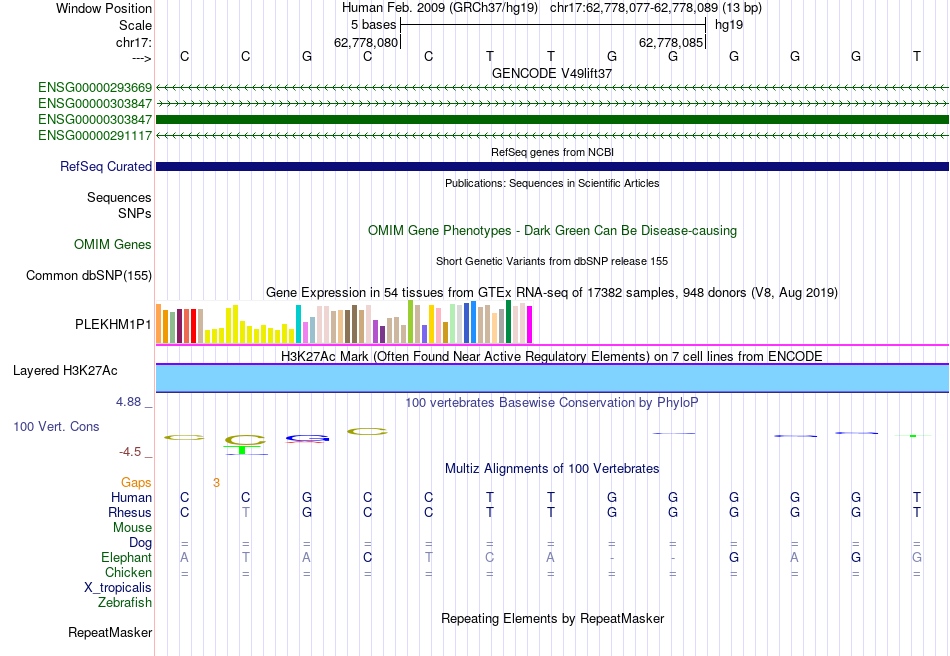950x656 pixels.
Task: Open Short Genetic Variants from dbSNP title
Action: point(552,262)
